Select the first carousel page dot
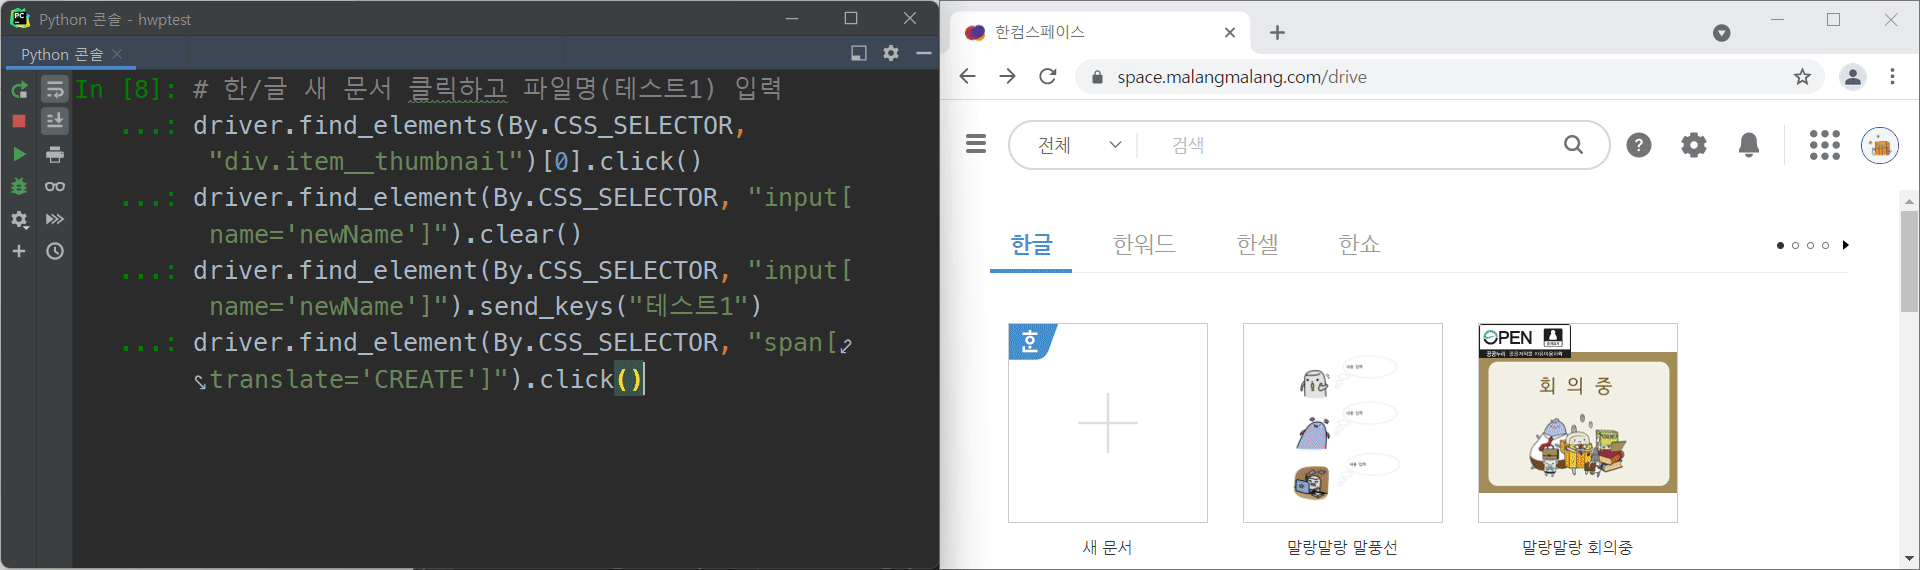Image resolution: width=1920 pixels, height=570 pixels. tap(1780, 245)
